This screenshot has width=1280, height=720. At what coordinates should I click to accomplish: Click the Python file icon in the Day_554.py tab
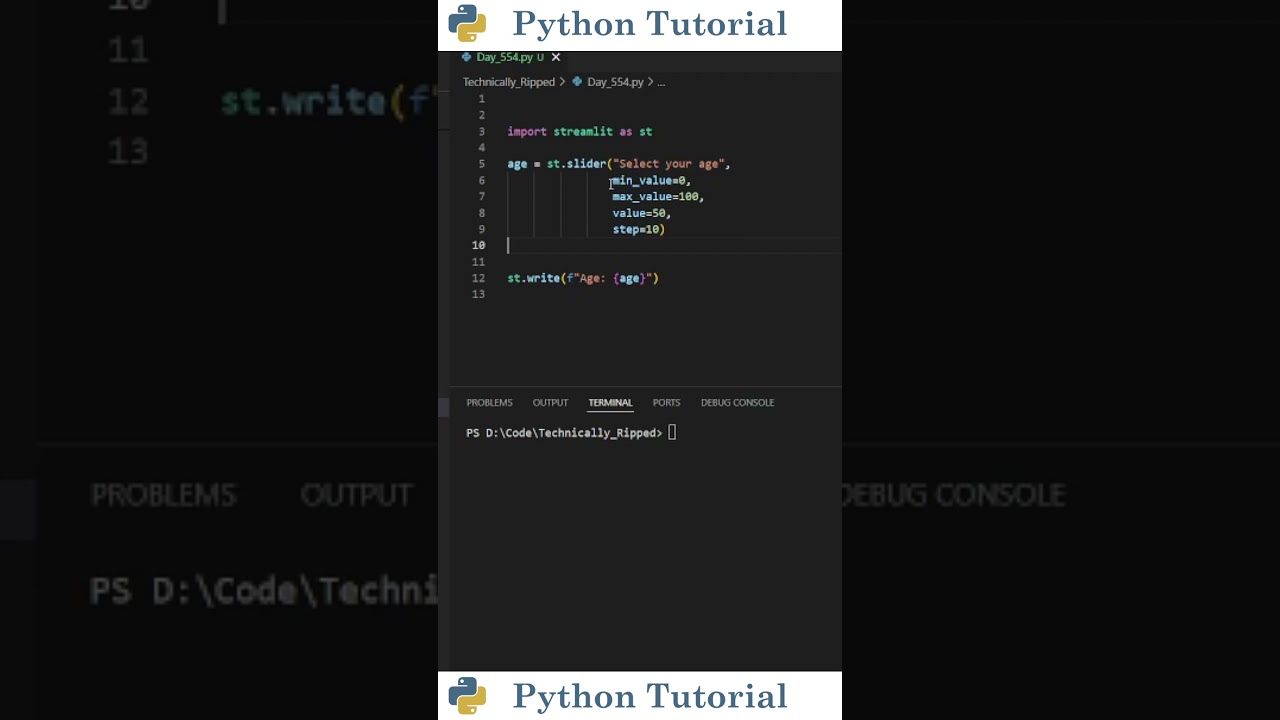466,57
